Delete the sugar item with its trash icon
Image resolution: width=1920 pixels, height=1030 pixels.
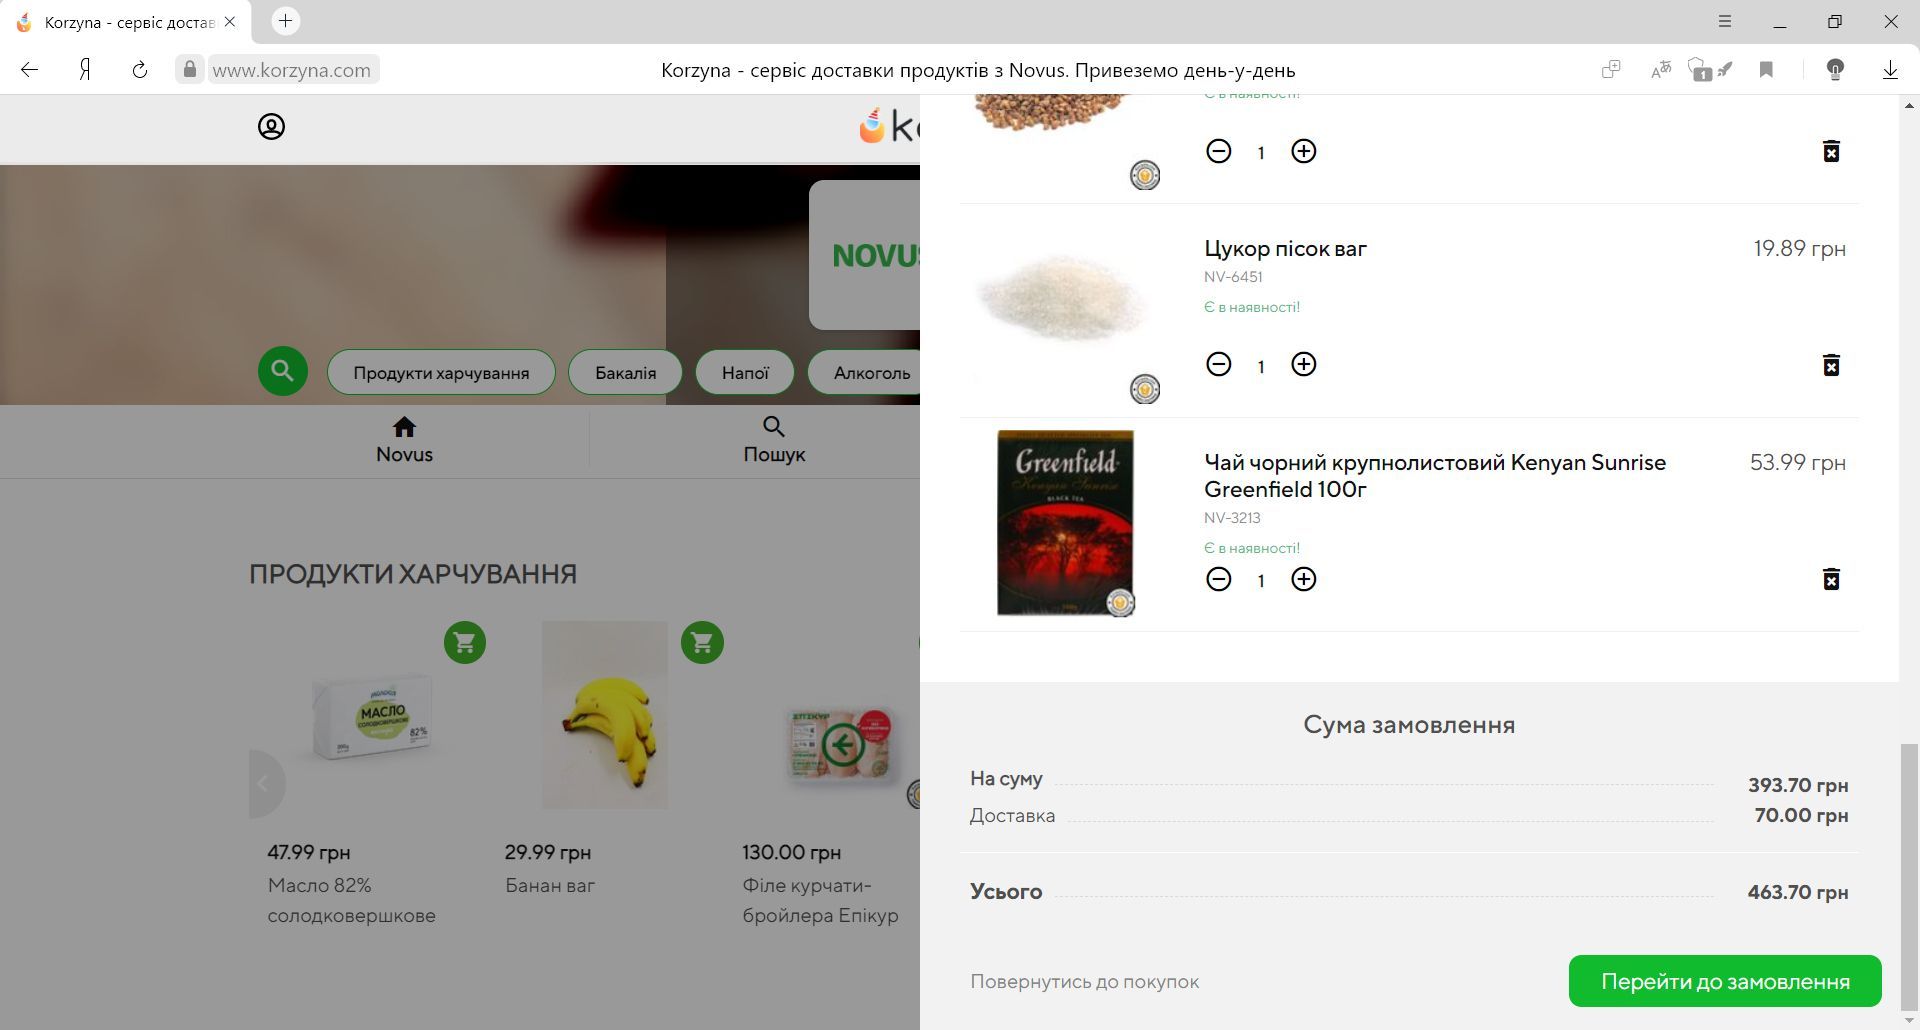1831,365
